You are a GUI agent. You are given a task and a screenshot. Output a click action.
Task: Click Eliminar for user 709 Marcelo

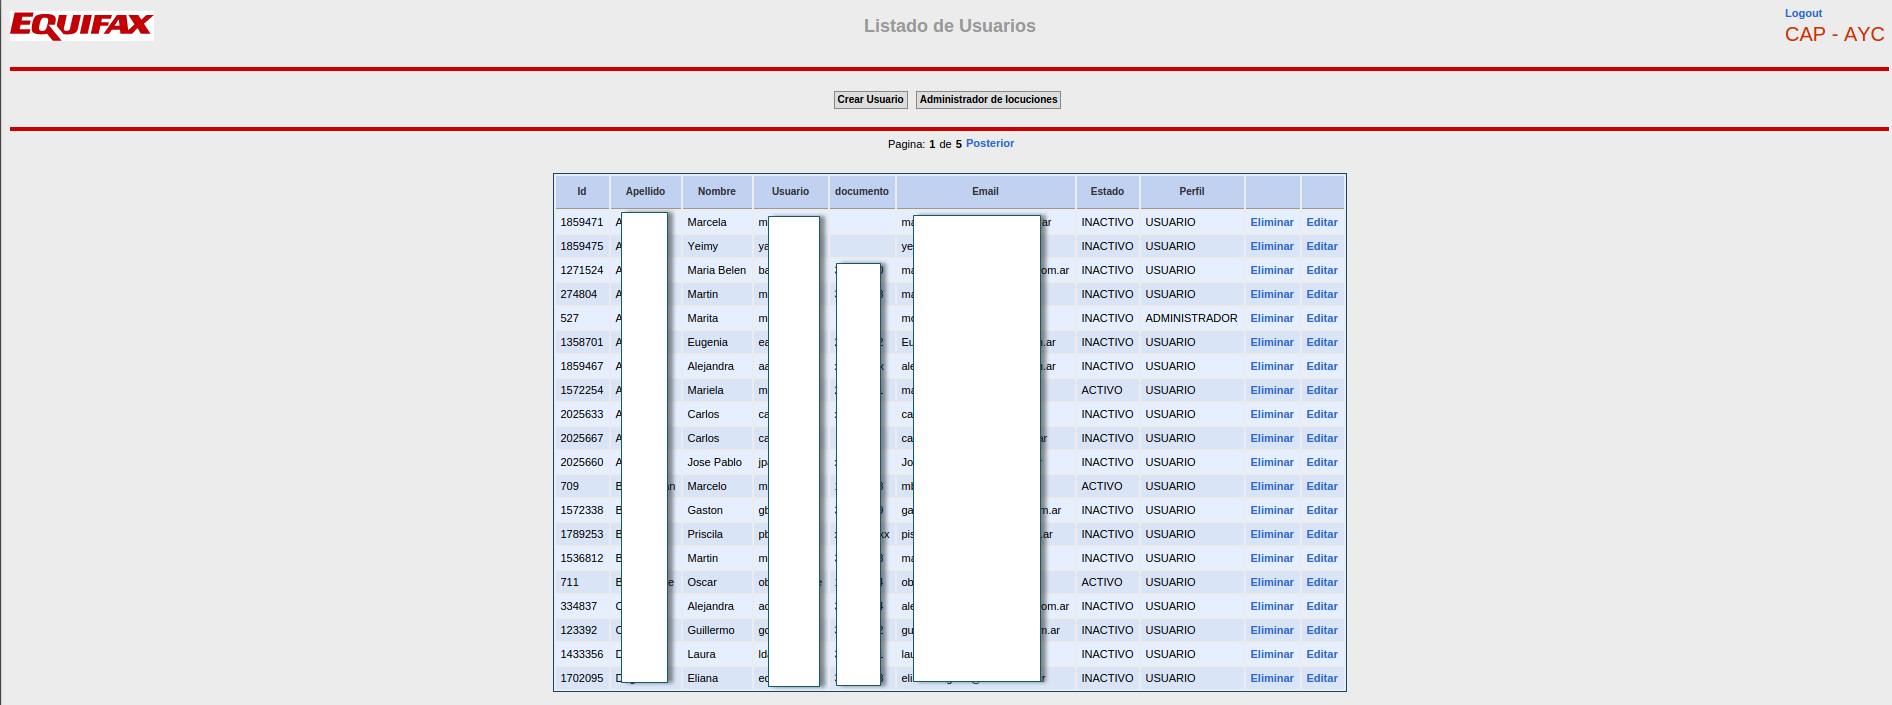pyautogui.click(x=1272, y=486)
